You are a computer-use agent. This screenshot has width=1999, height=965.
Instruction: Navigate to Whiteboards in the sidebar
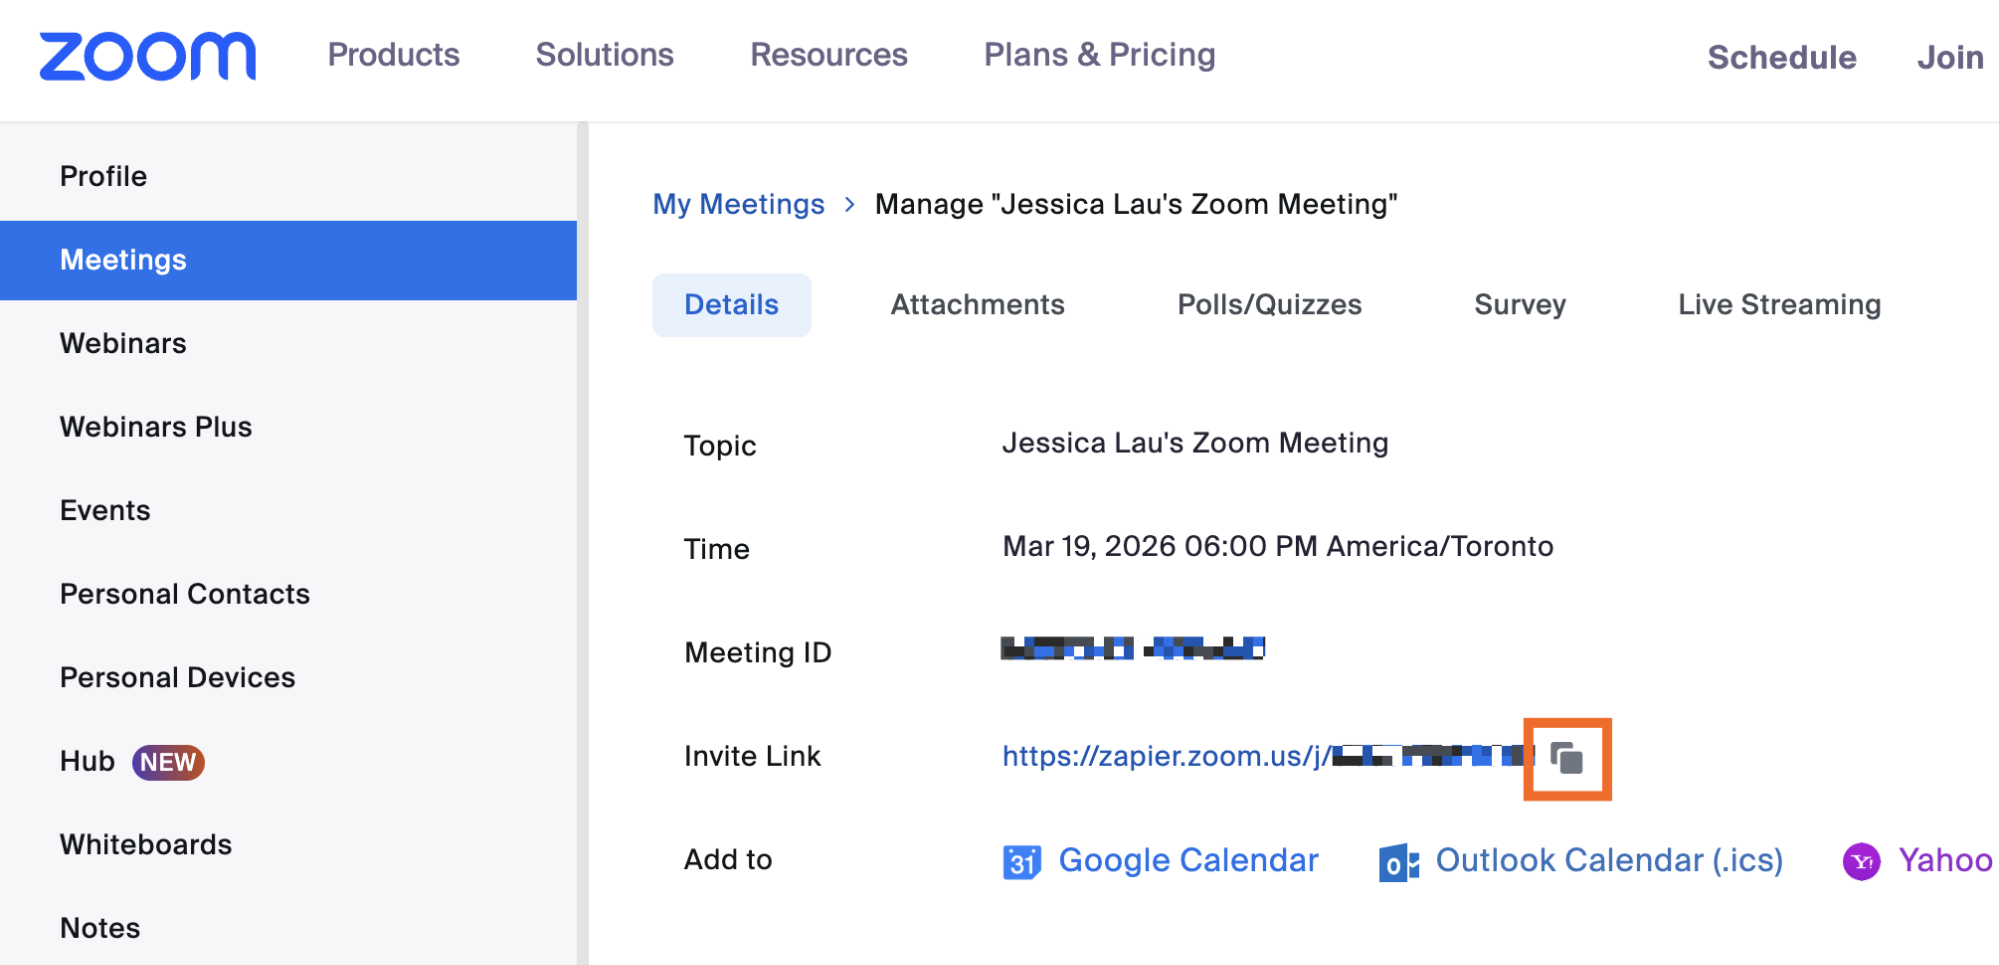[x=146, y=845]
